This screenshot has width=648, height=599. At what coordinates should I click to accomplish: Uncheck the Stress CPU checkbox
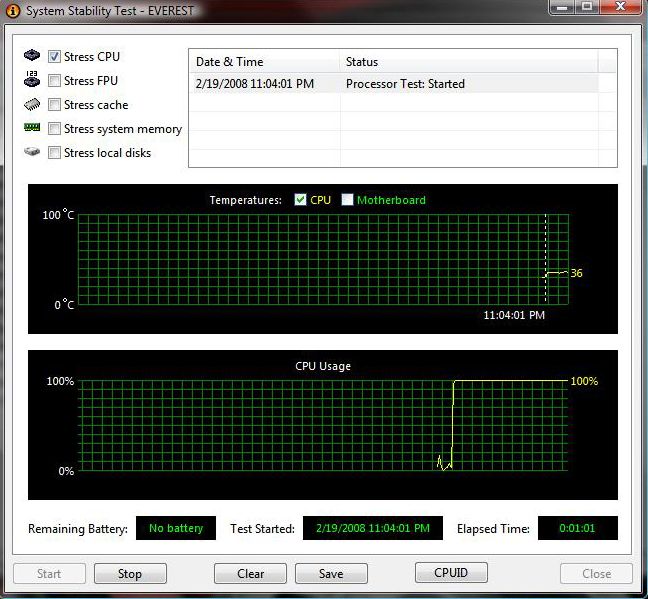tap(55, 57)
